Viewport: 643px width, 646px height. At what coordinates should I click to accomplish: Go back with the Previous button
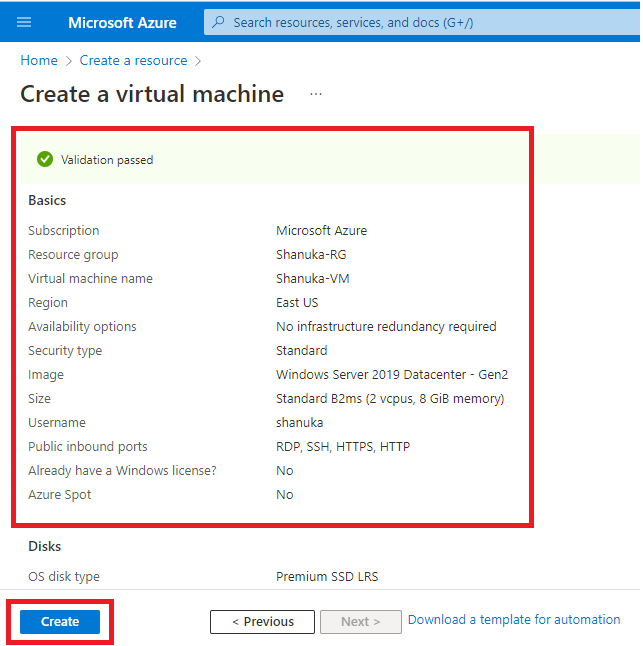262,622
